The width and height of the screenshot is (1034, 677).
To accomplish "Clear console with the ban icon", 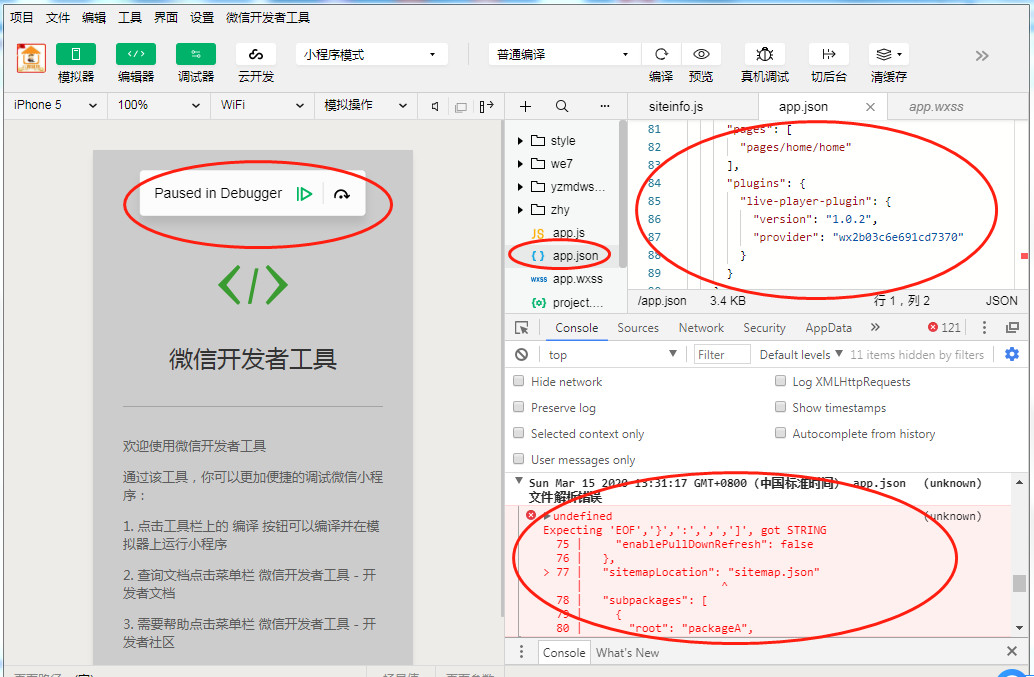I will click(522, 355).
